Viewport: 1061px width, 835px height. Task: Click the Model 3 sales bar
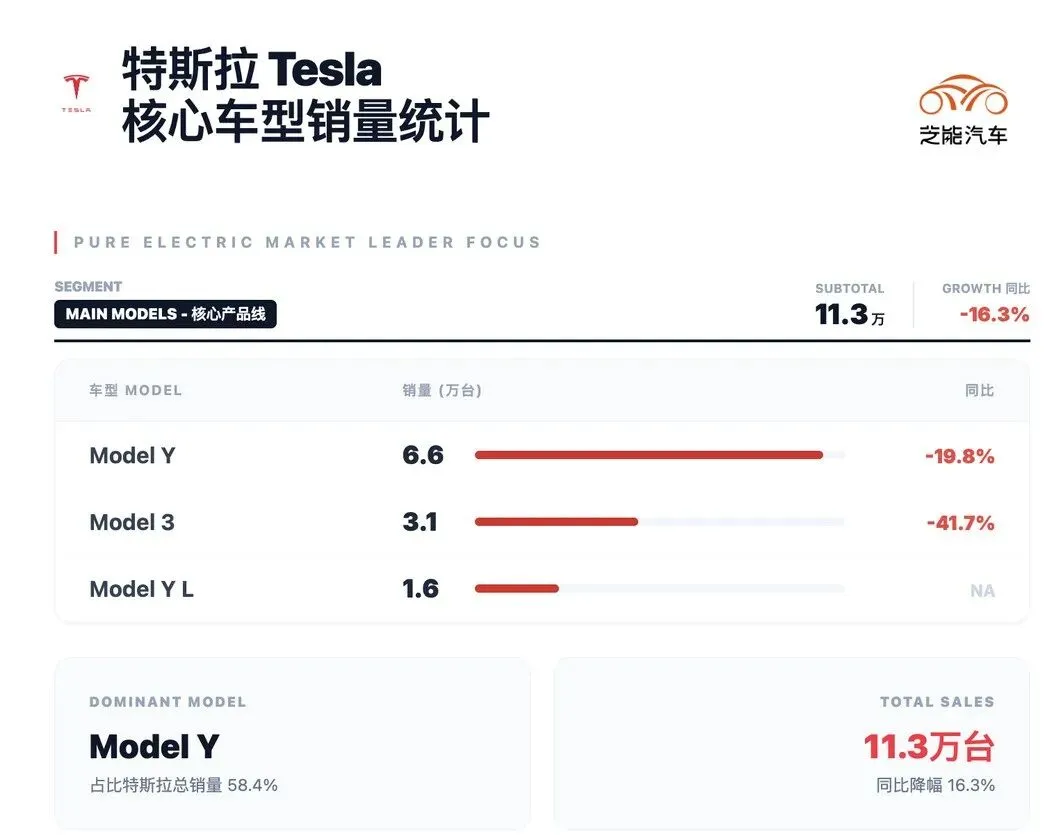click(556, 522)
